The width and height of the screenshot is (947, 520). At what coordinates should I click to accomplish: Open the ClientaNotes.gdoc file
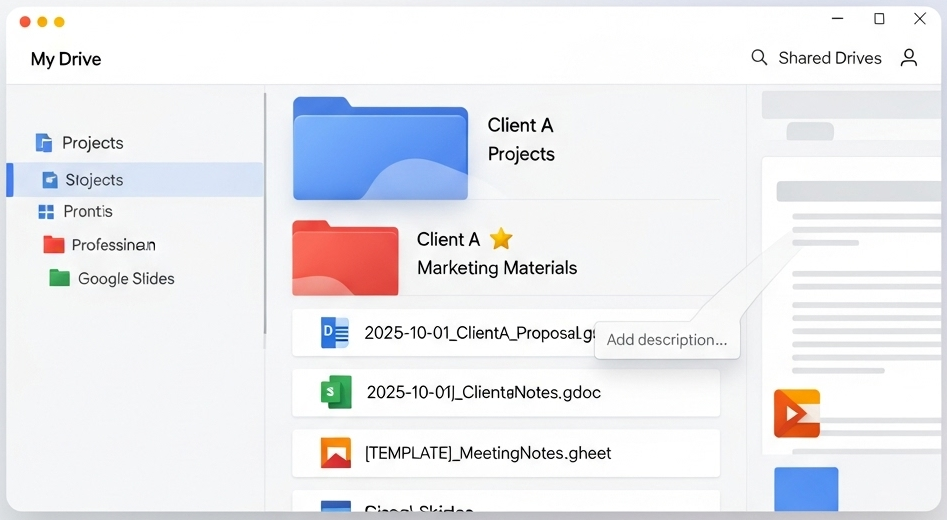(x=506, y=393)
